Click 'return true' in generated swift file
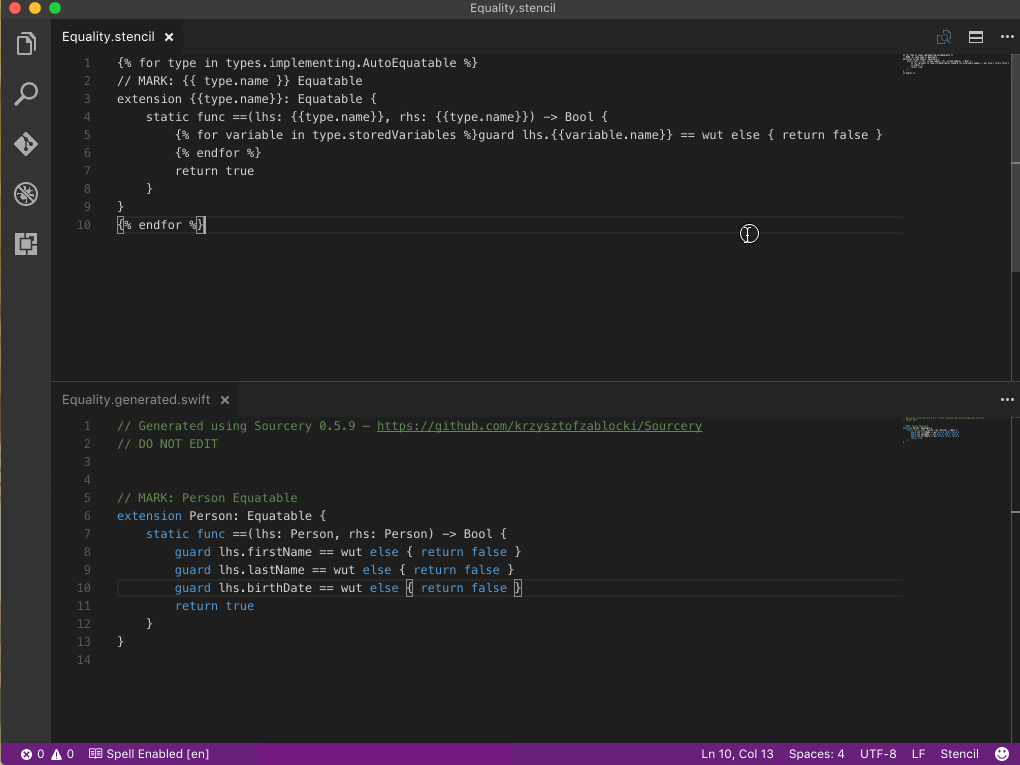Image resolution: width=1020 pixels, height=765 pixels. point(215,606)
